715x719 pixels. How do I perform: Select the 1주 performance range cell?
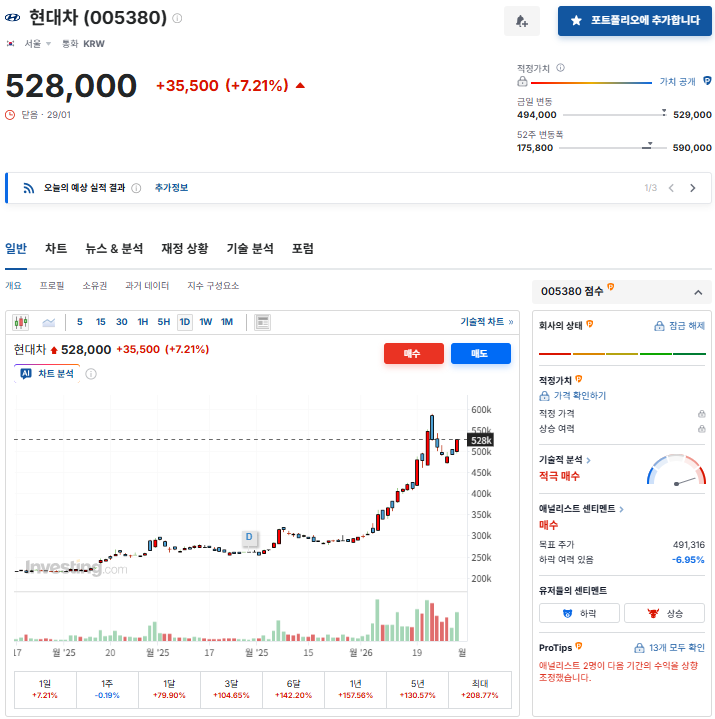tap(107, 690)
